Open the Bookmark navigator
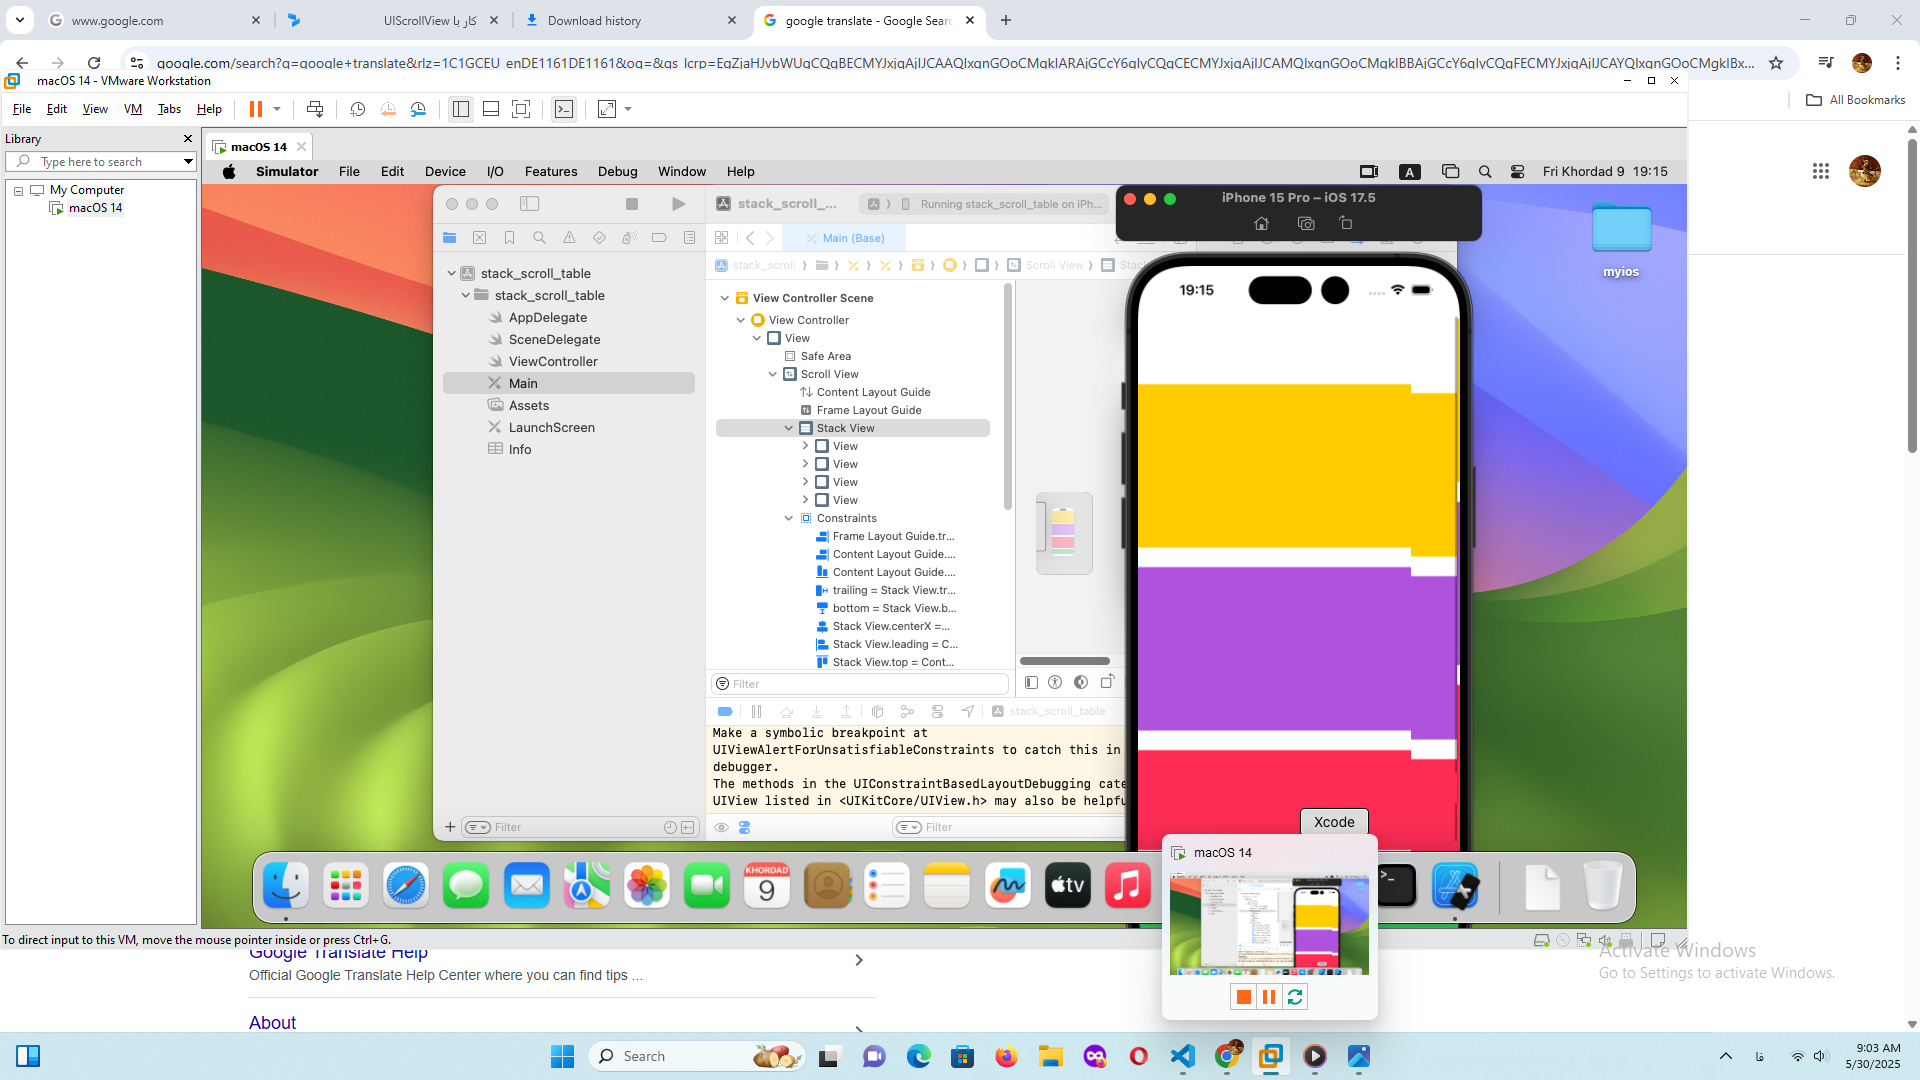 click(509, 238)
